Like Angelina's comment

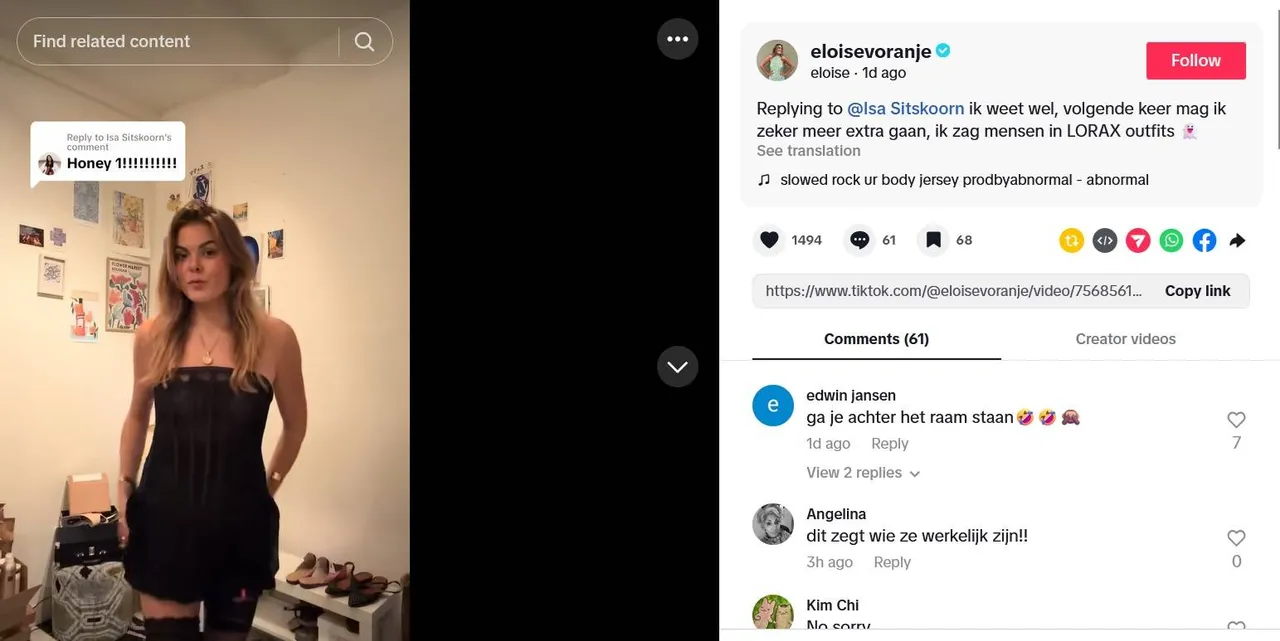pyautogui.click(x=1236, y=538)
